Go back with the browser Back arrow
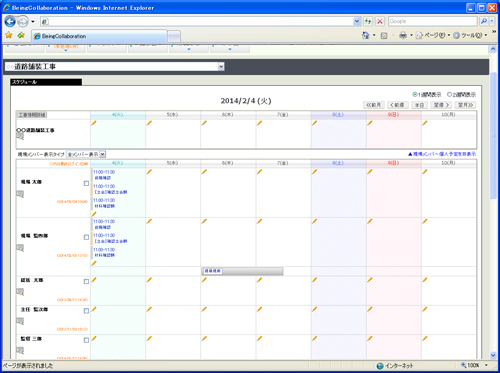The width and height of the screenshot is (500, 373). 10,22
